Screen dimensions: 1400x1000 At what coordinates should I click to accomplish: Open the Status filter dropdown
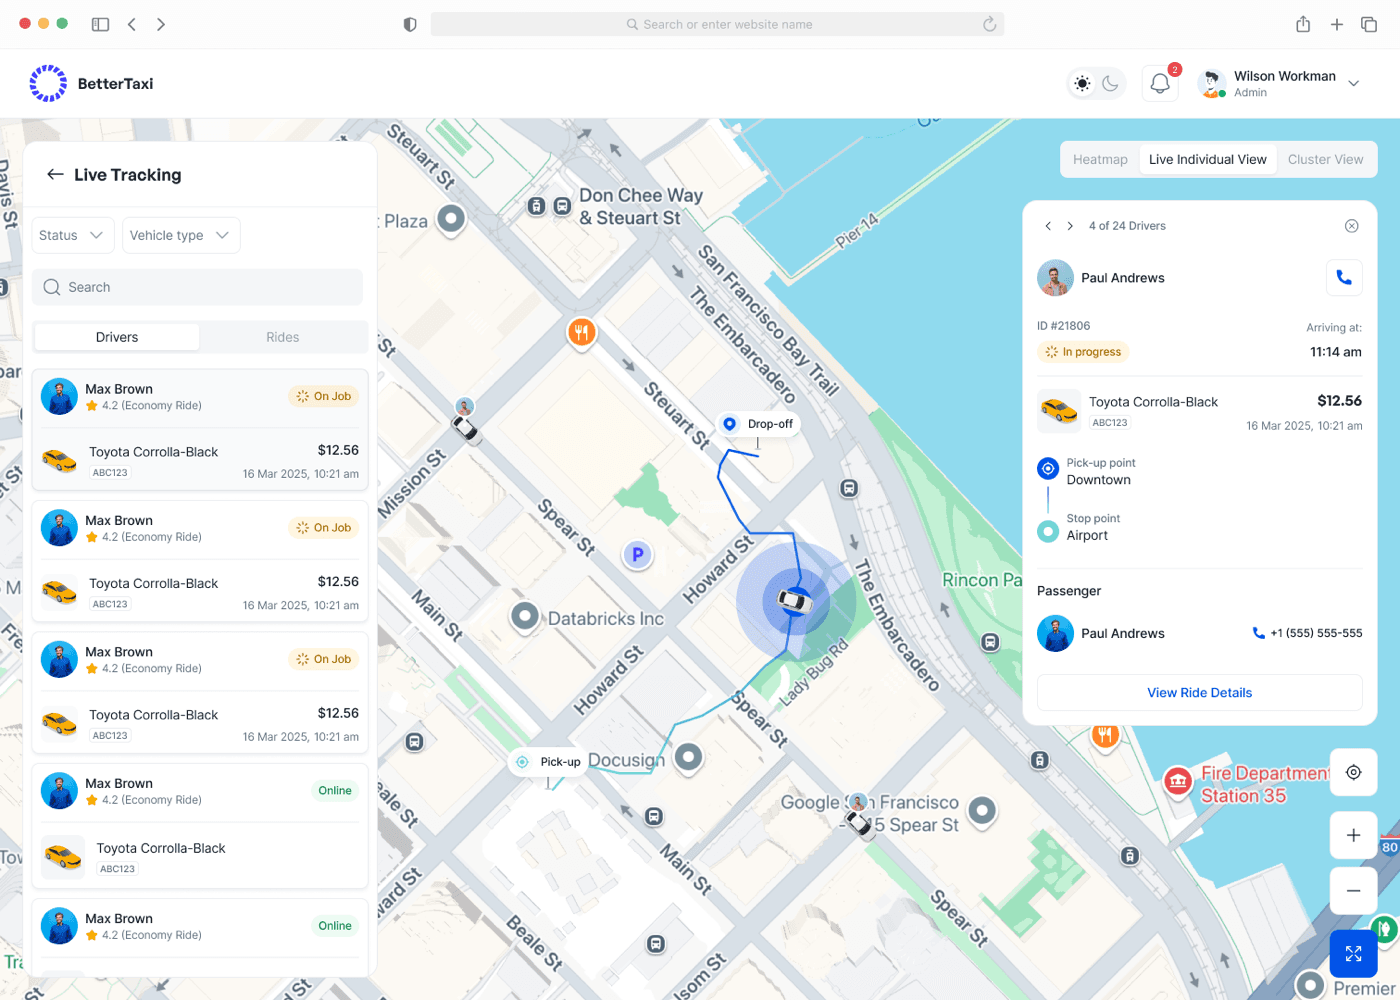(x=72, y=235)
